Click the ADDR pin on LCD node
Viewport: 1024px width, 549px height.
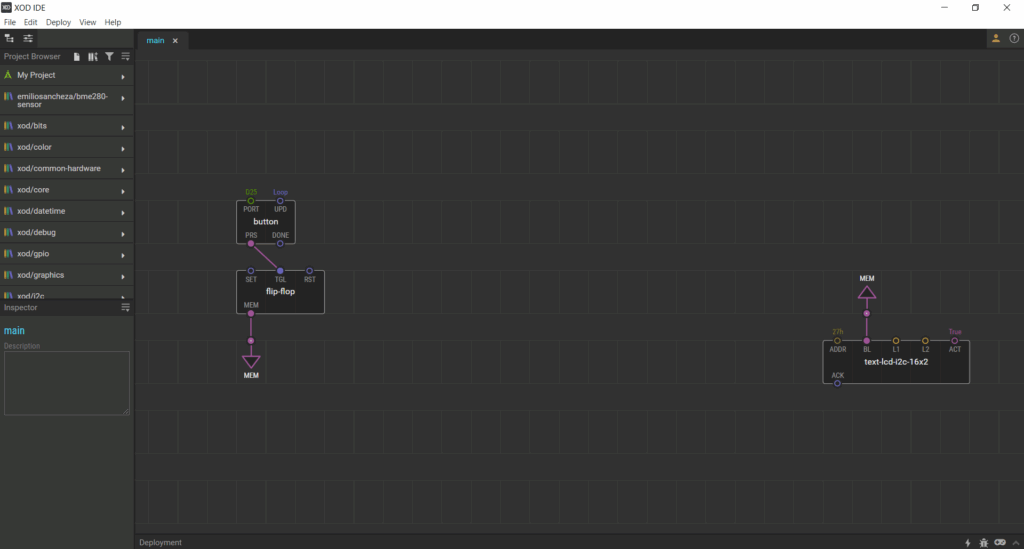tap(837, 341)
